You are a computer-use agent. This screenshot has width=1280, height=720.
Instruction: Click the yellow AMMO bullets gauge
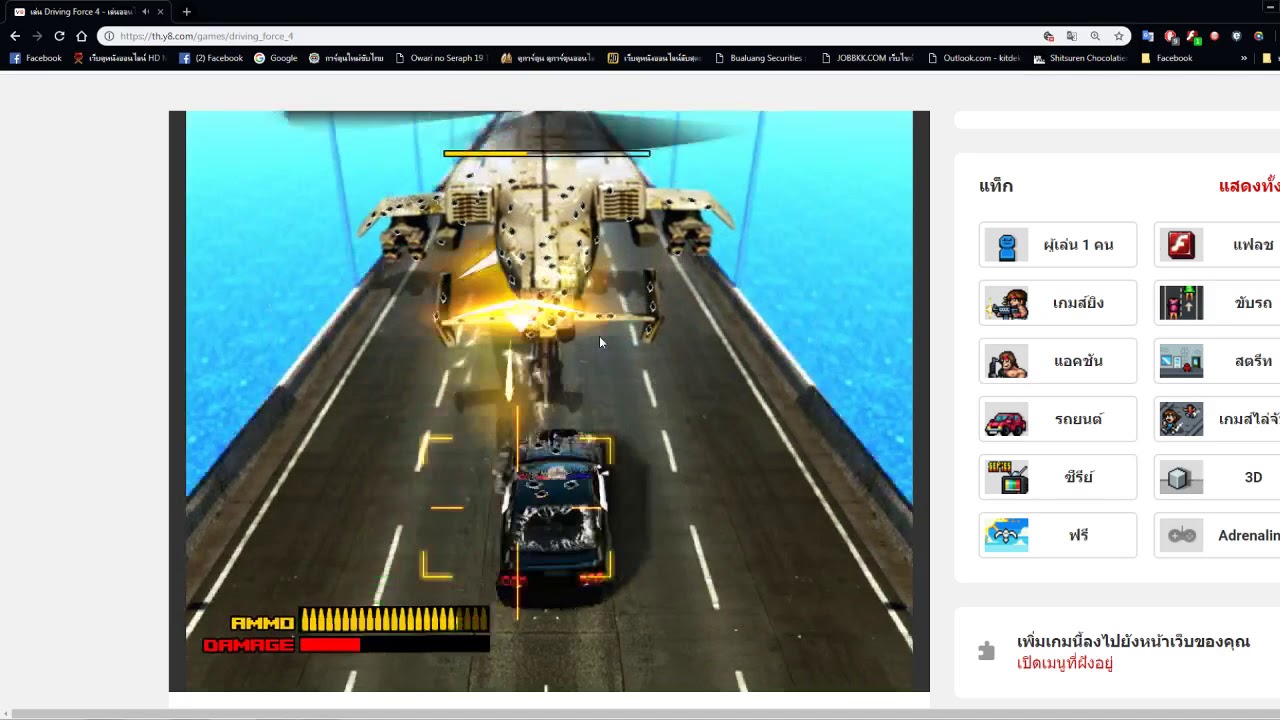[x=394, y=621]
